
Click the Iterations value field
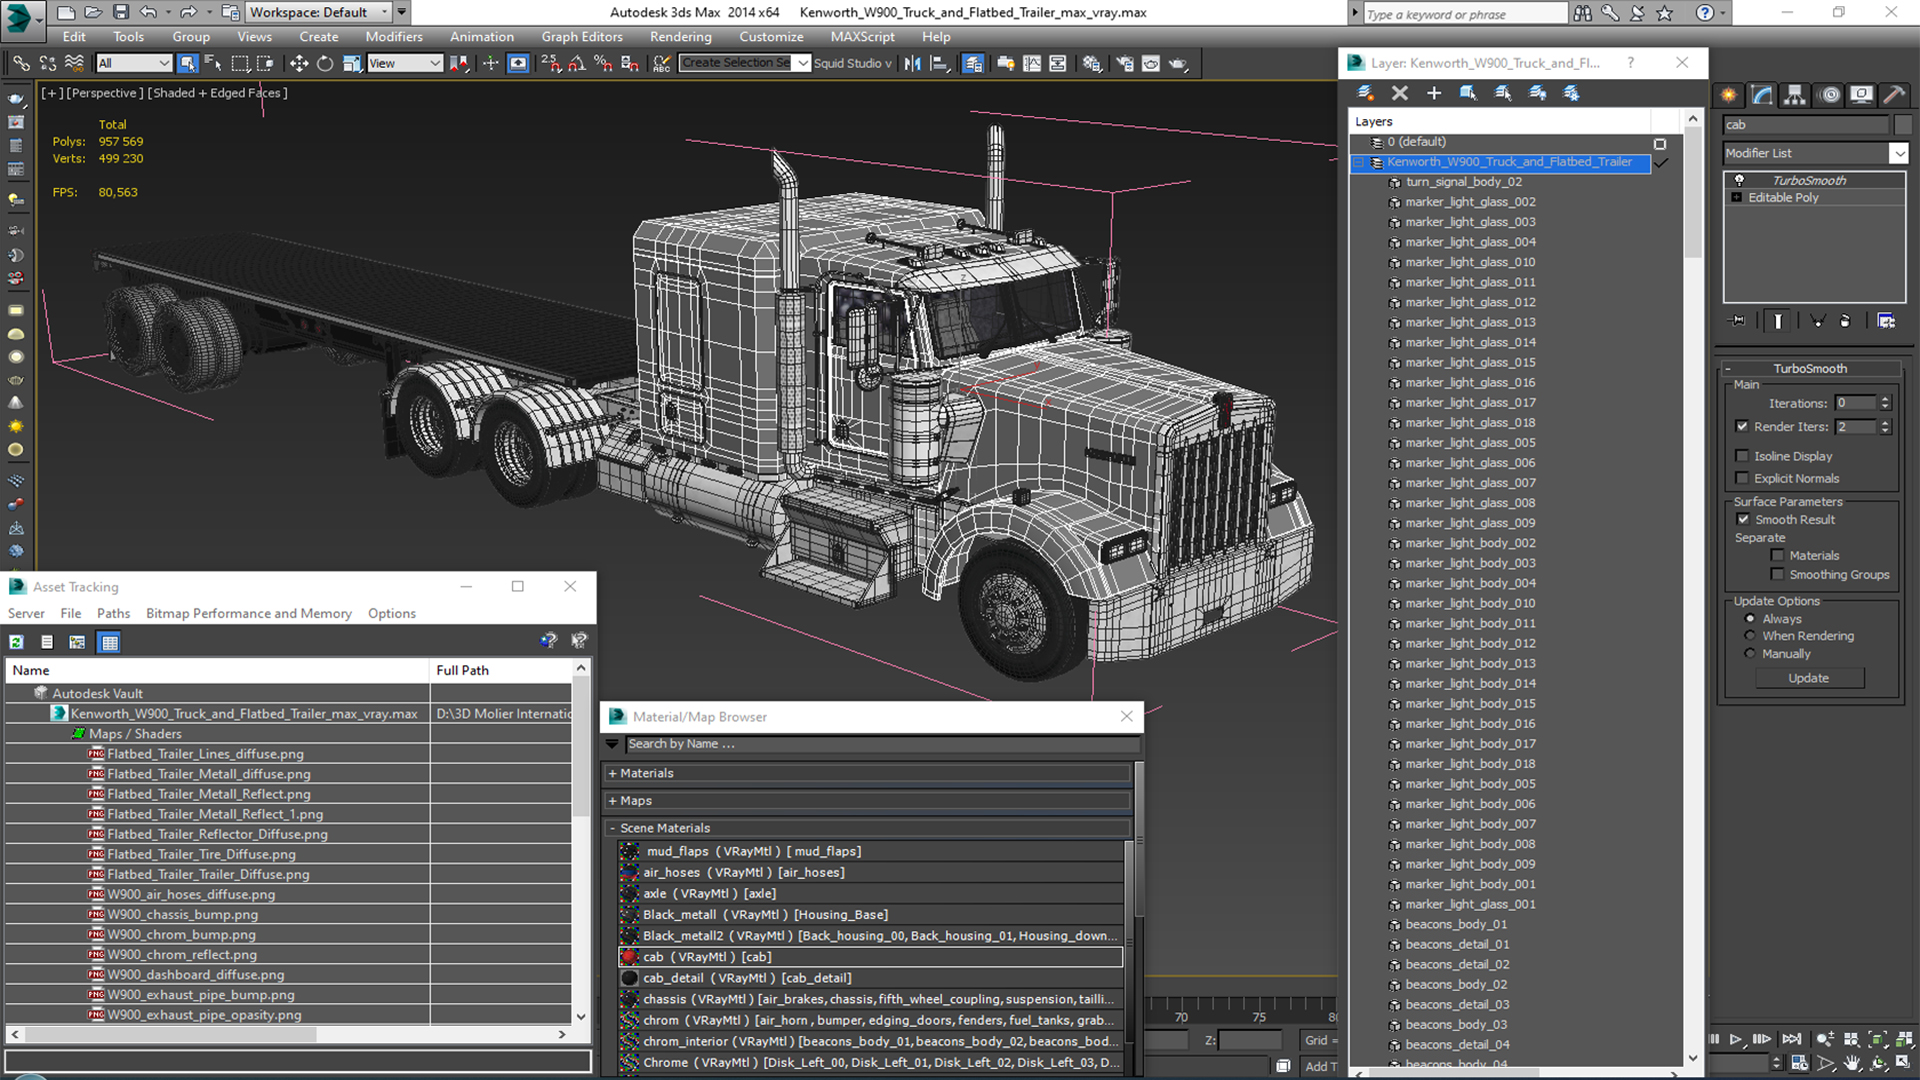coord(1856,403)
